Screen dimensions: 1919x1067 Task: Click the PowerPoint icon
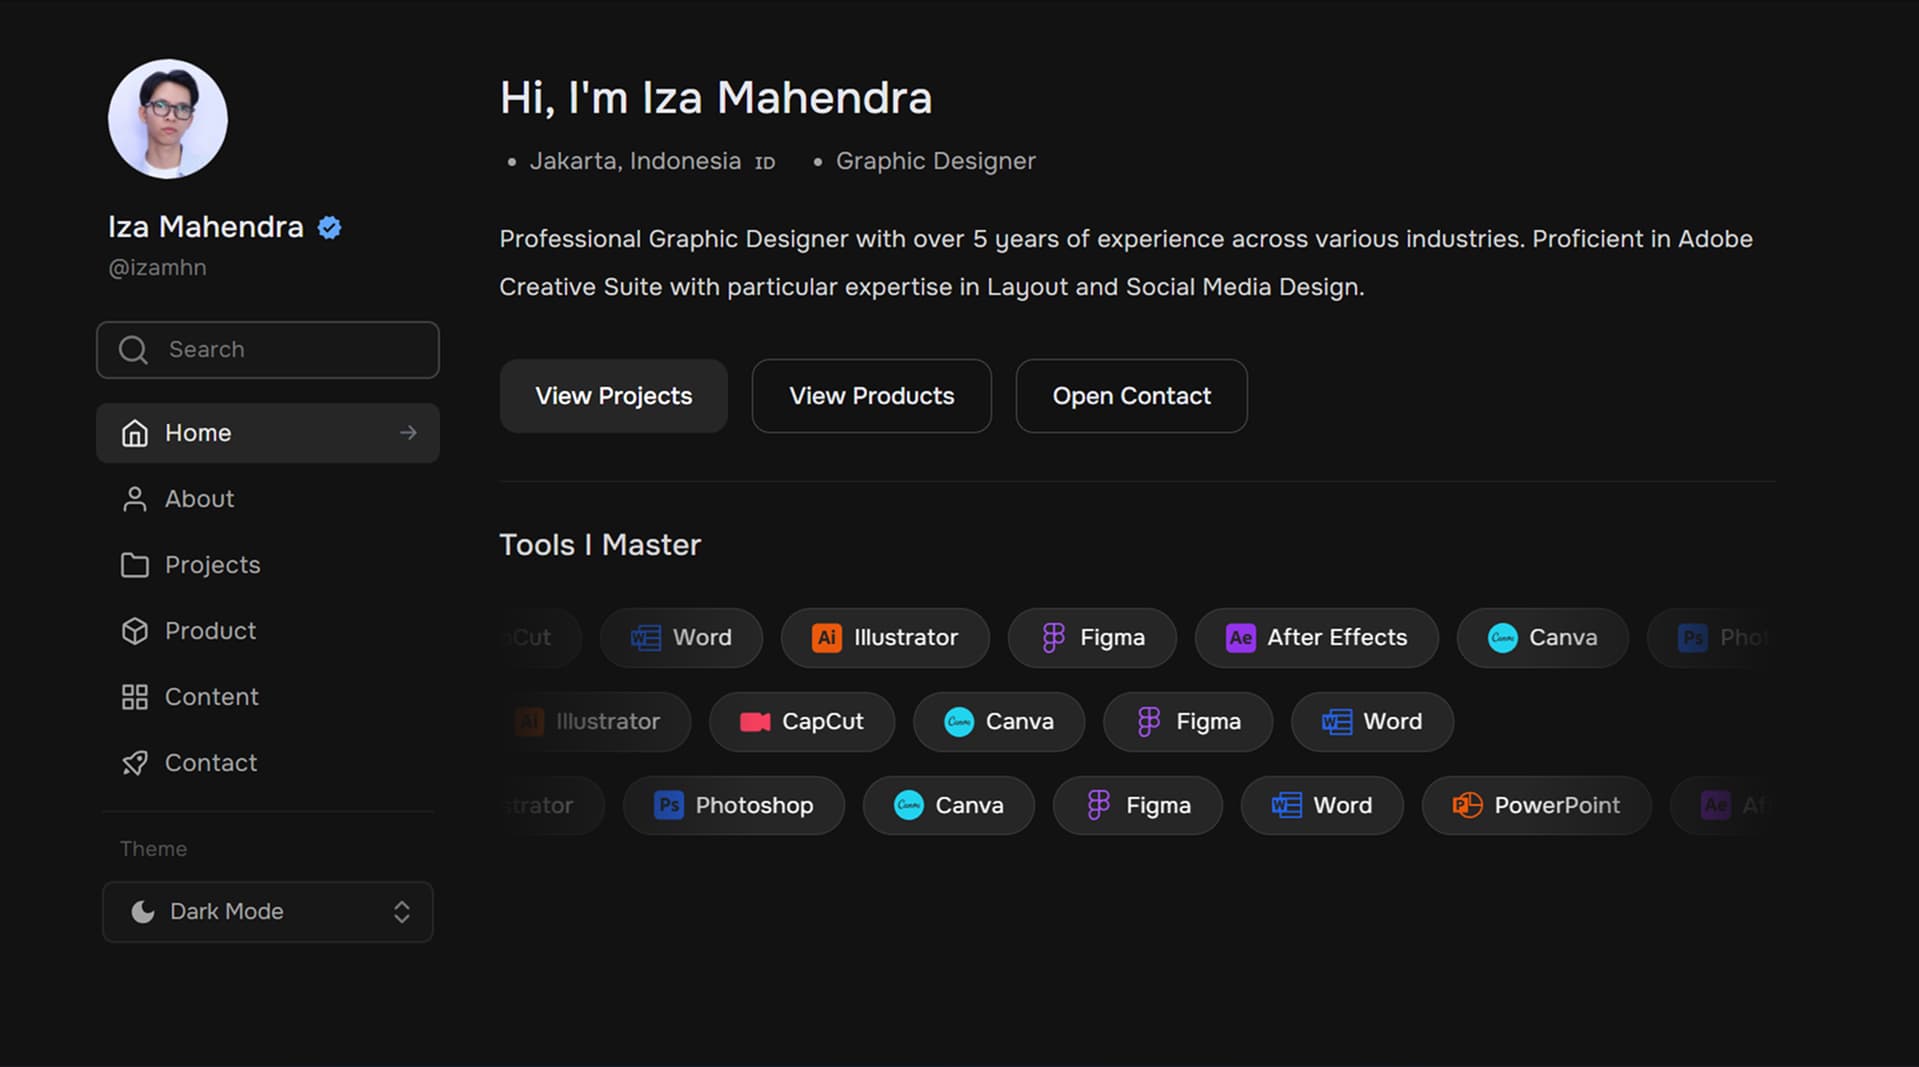coord(1467,806)
